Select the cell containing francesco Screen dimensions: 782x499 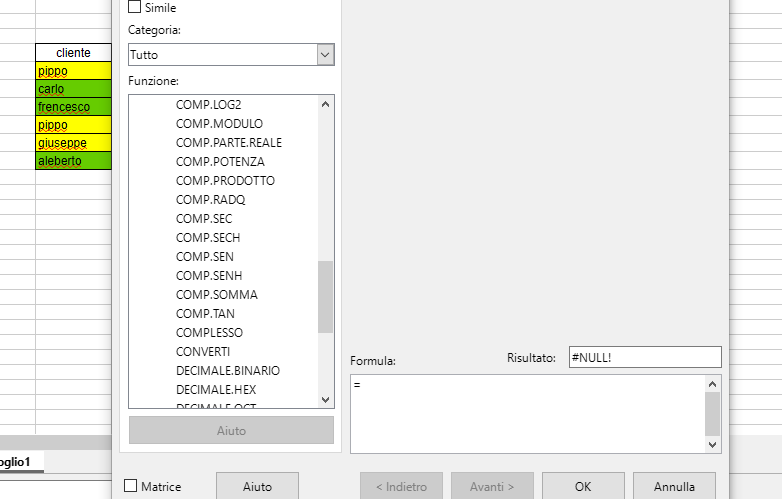(73, 107)
